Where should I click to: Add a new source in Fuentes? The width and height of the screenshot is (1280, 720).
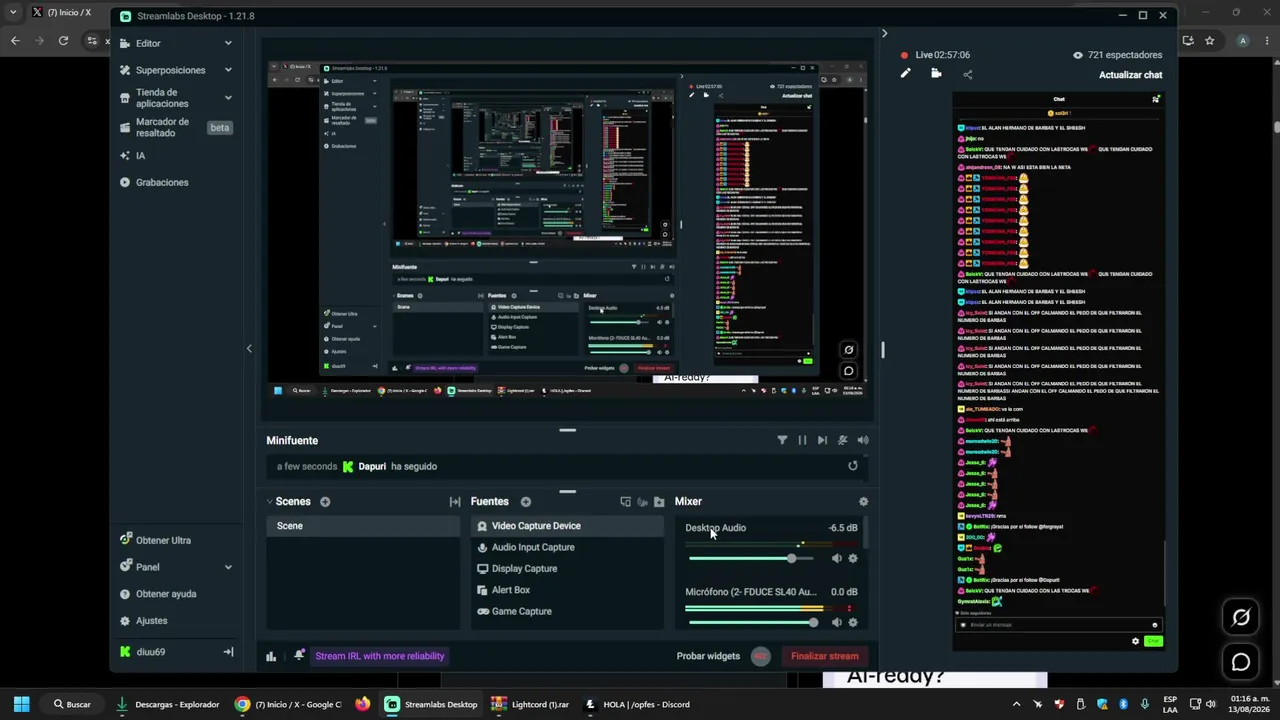coord(526,502)
